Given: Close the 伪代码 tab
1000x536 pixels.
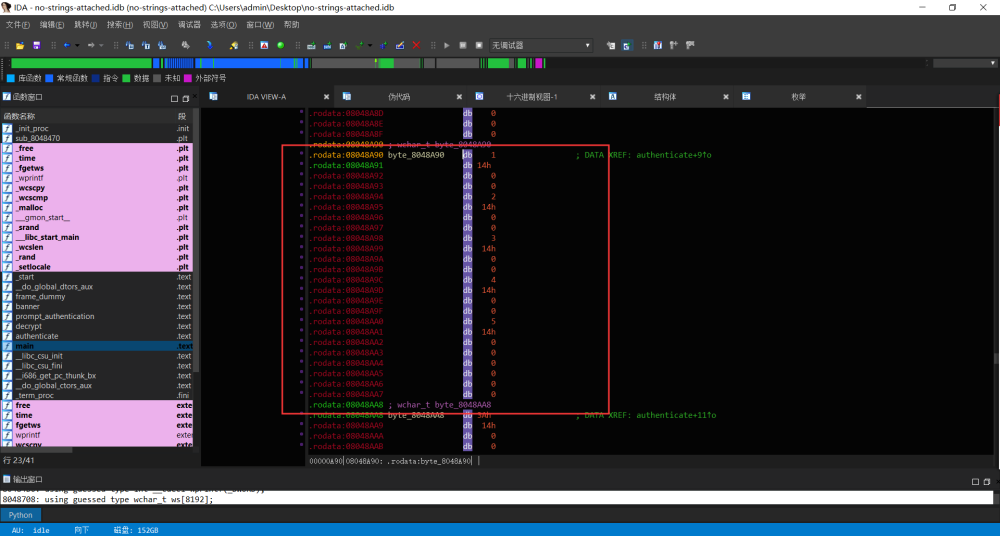Looking at the screenshot, I should pos(459,97).
